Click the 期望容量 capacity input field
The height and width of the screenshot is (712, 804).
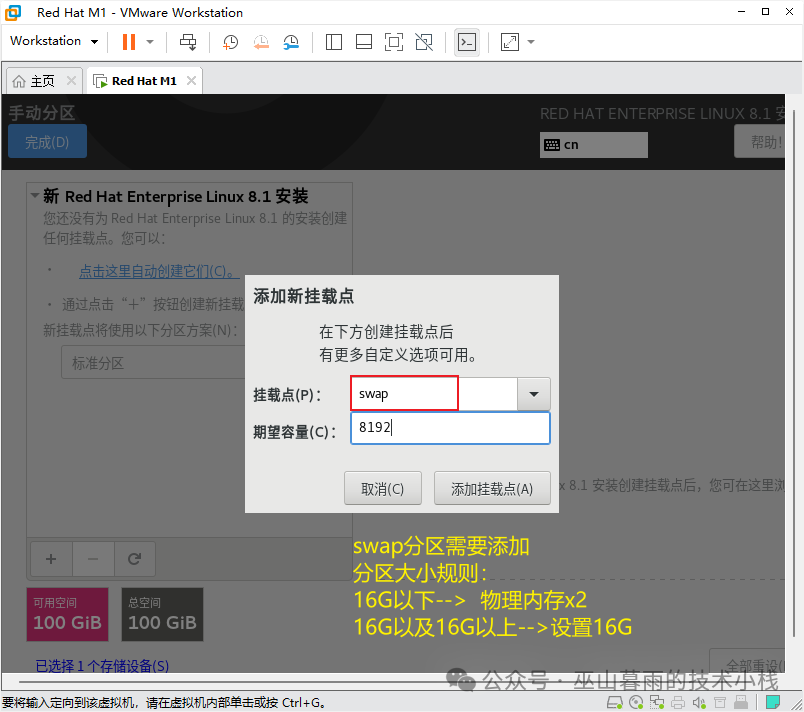point(449,428)
